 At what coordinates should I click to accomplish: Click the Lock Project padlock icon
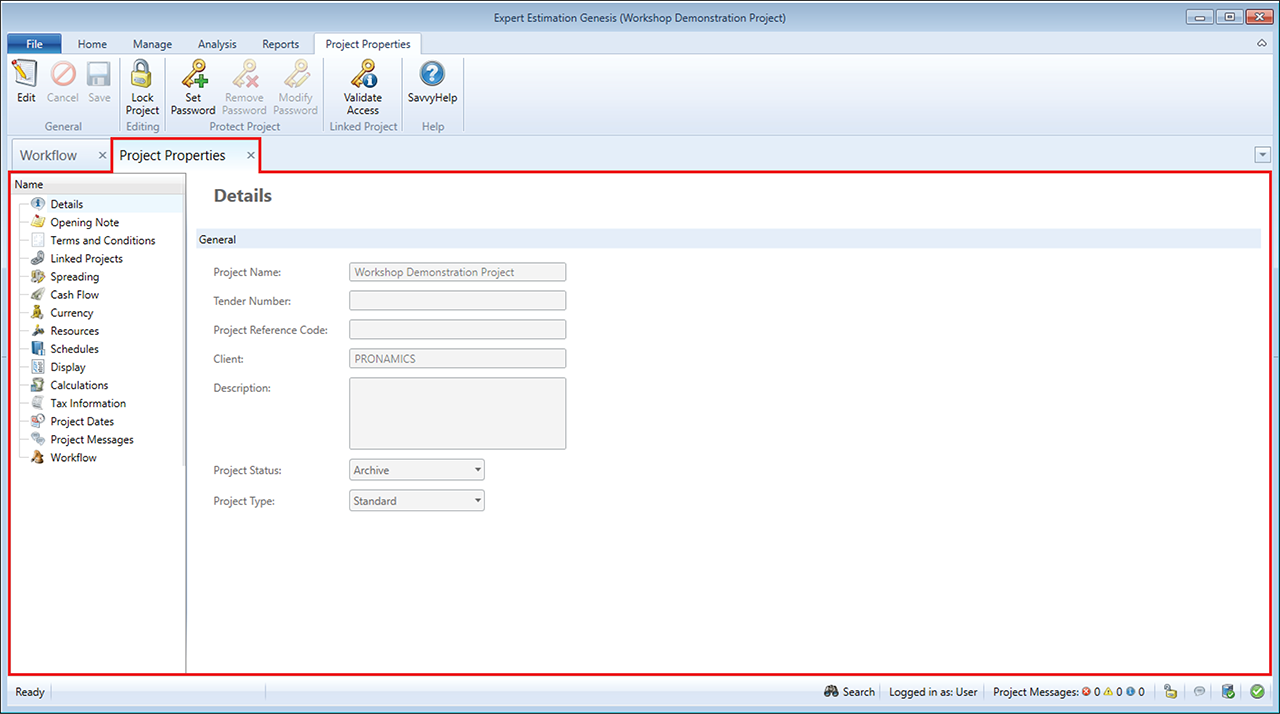click(x=142, y=75)
